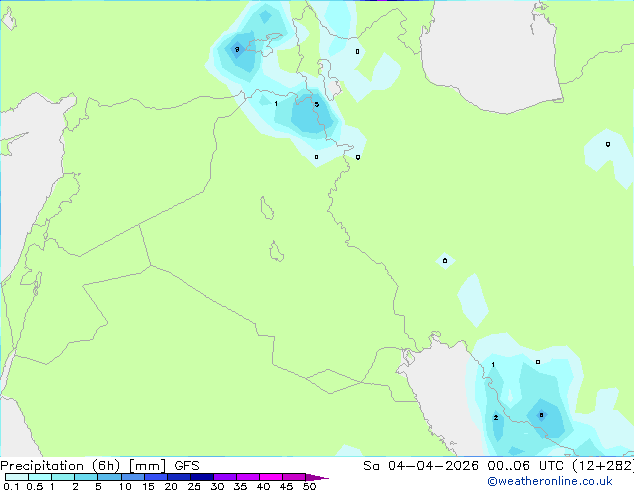Click the '30' legend scale label

click(217, 486)
